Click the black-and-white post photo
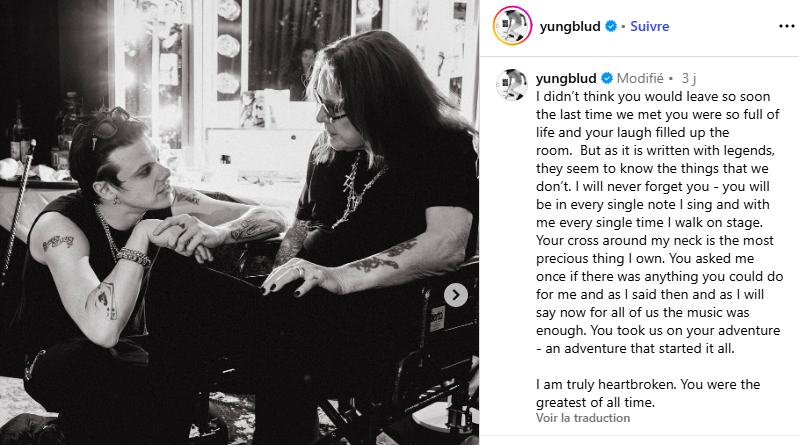Image resolution: width=799 pixels, height=445 pixels. (239, 222)
